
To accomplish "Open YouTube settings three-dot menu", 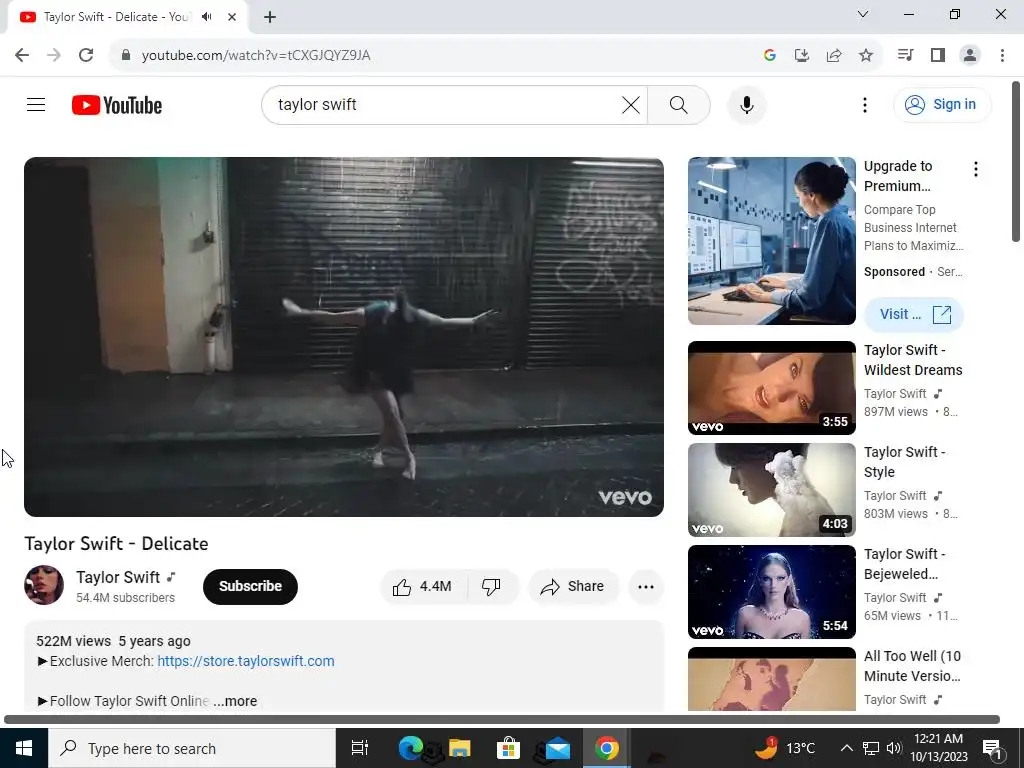I will point(865,104).
